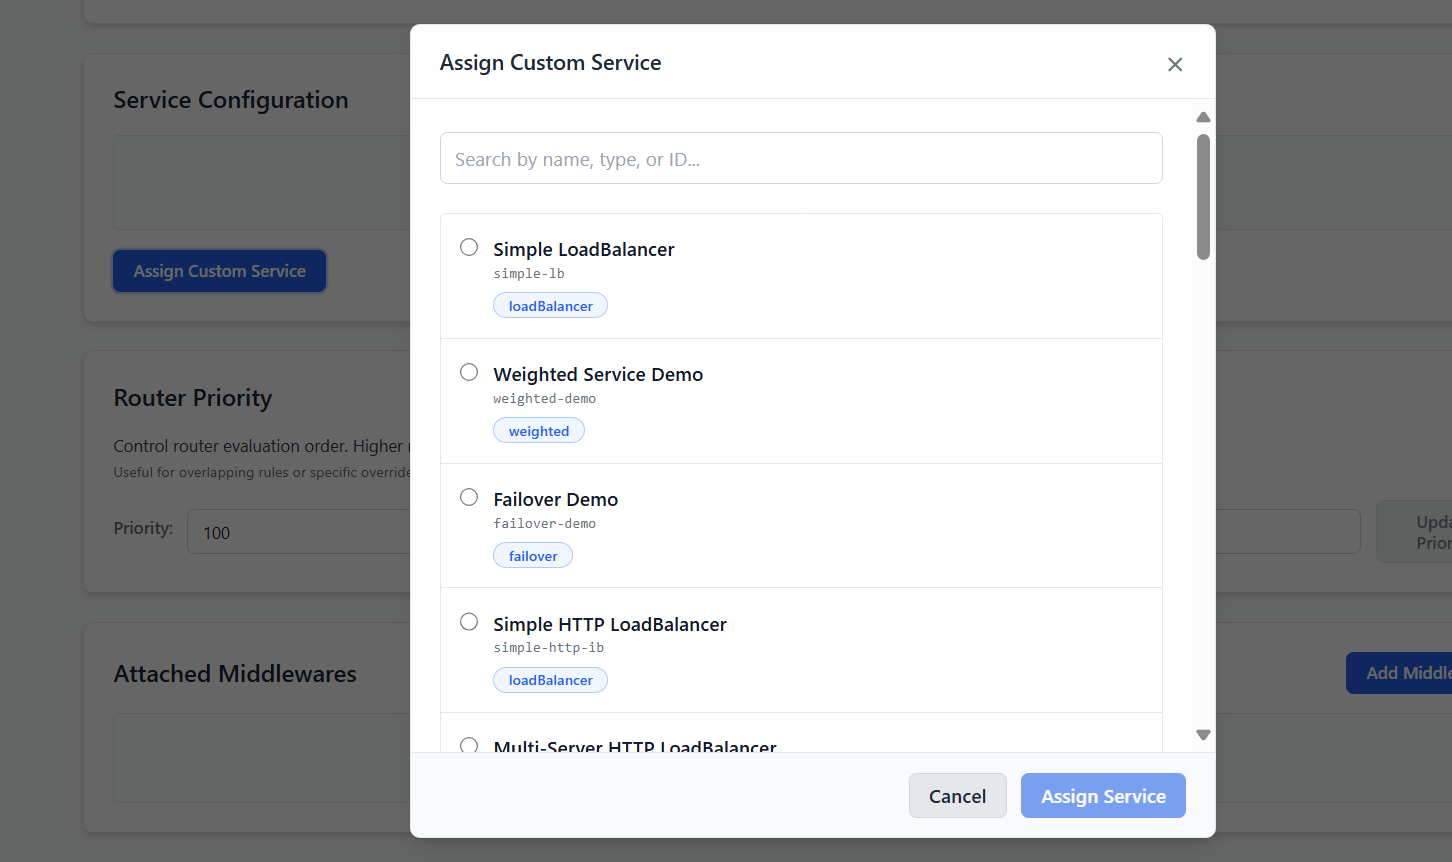The image size is (1452, 862).
Task: Click the Add Middleware button
Action: tap(1400, 673)
